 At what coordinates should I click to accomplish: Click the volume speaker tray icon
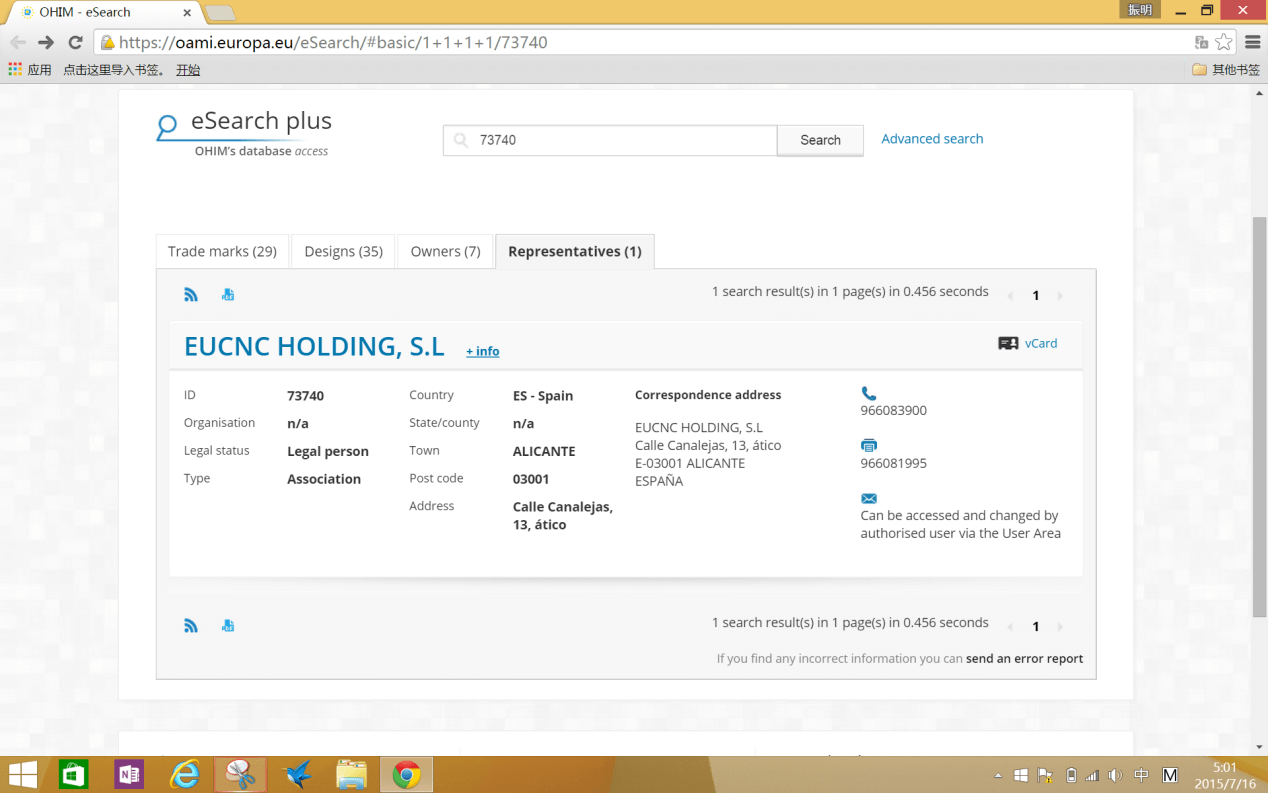tap(1115, 775)
